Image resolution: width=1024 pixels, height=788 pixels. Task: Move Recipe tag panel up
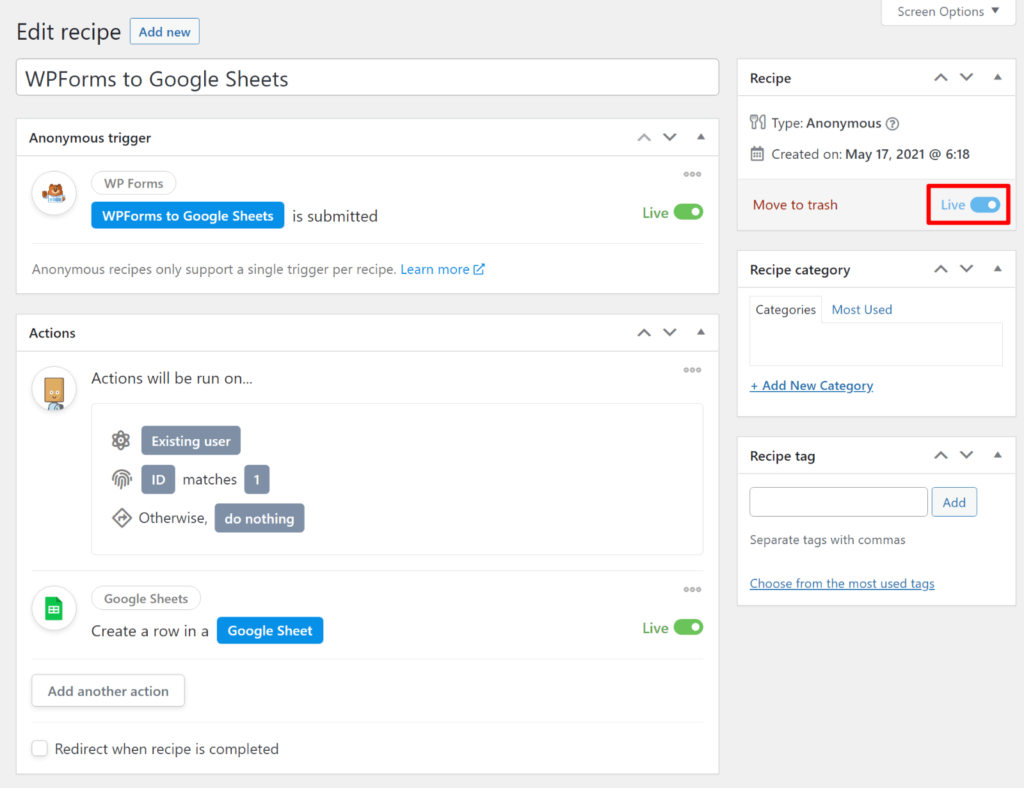pos(940,455)
